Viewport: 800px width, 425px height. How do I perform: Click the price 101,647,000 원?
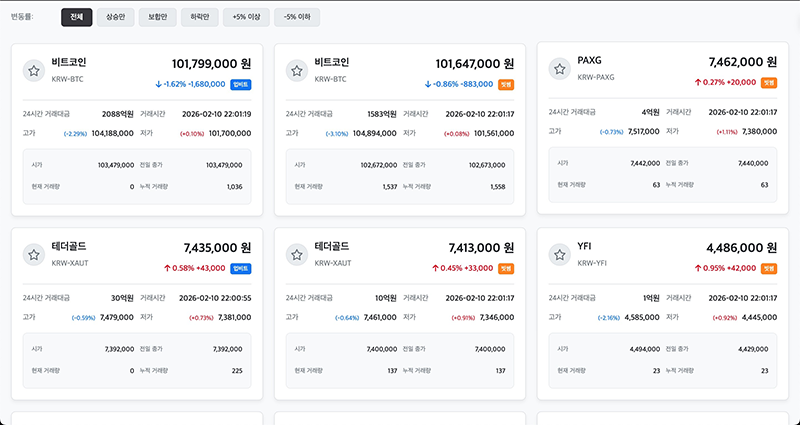[x=474, y=64]
